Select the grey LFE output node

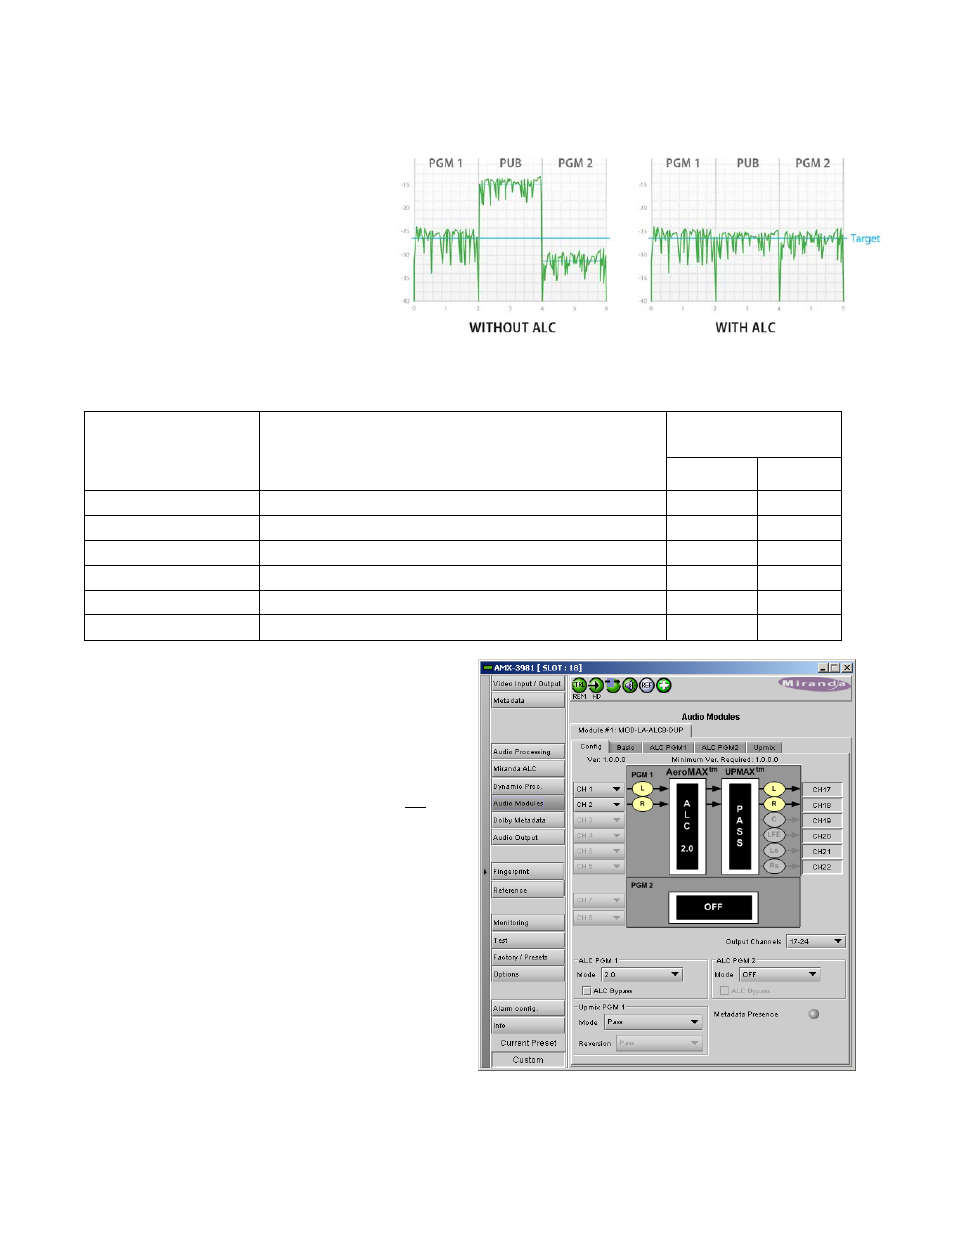[x=774, y=835]
